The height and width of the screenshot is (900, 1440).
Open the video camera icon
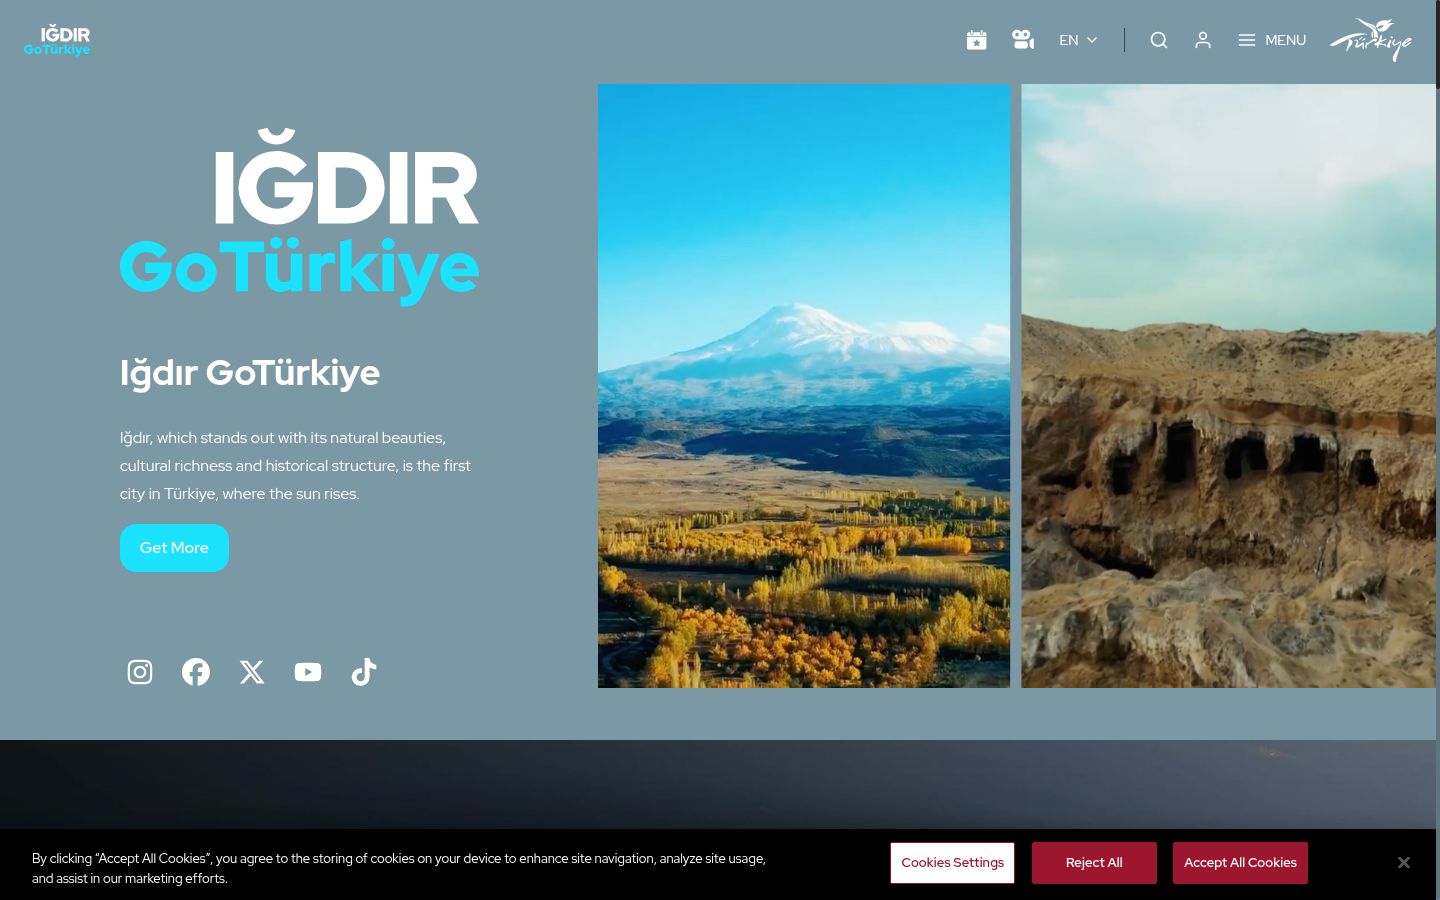click(1023, 40)
